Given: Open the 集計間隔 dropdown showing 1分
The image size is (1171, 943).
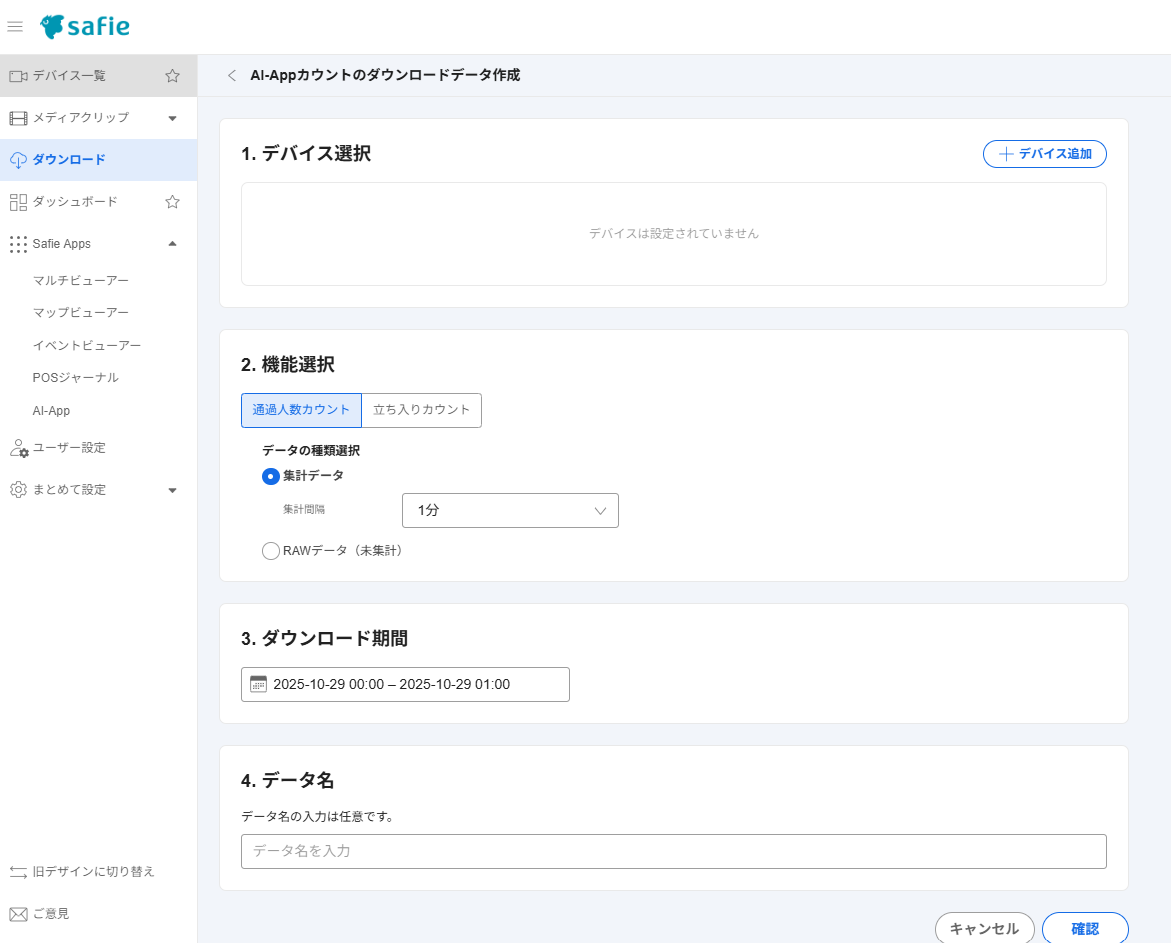Looking at the screenshot, I should click(510, 510).
